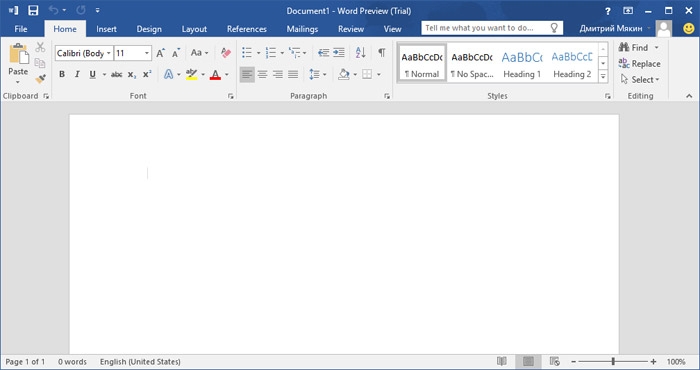Switch to the Insert tab

[x=106, y=29]
